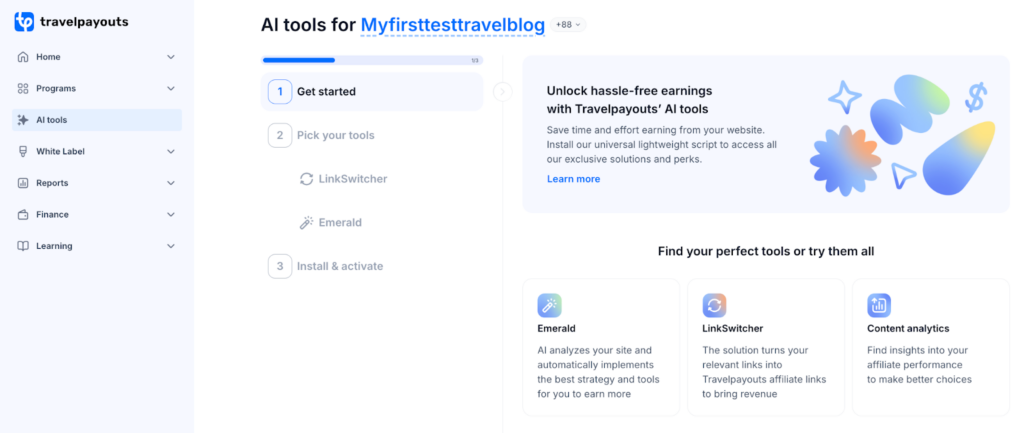Click the LinkSwitcher card icon
Image resolution: width=1024 pixels, height=433 pixels.
(x=714, y=305)
